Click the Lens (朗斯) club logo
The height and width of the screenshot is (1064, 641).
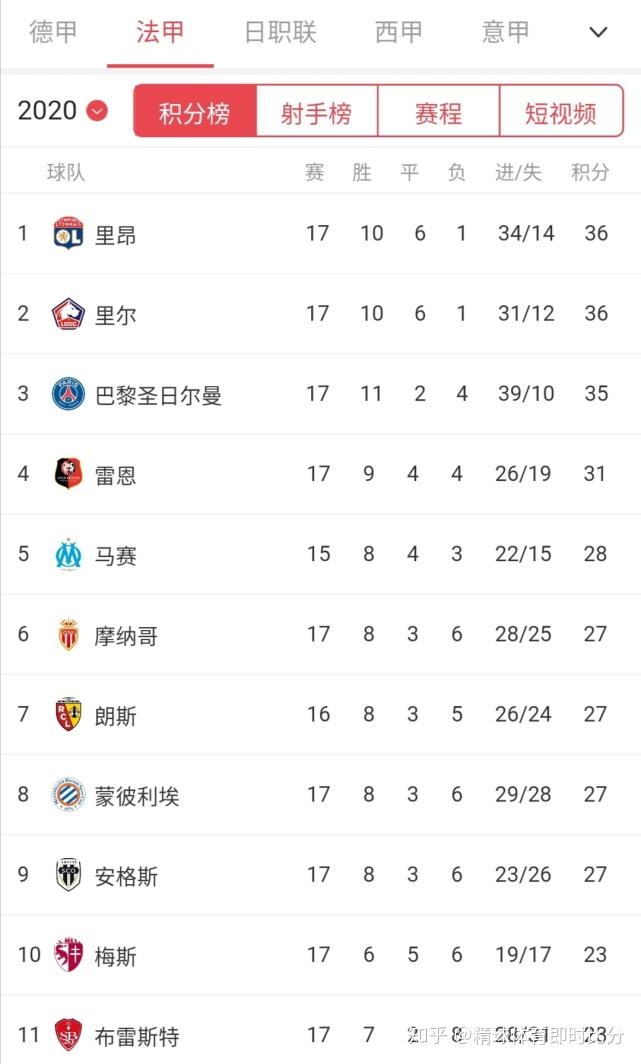tap(67, 714)
